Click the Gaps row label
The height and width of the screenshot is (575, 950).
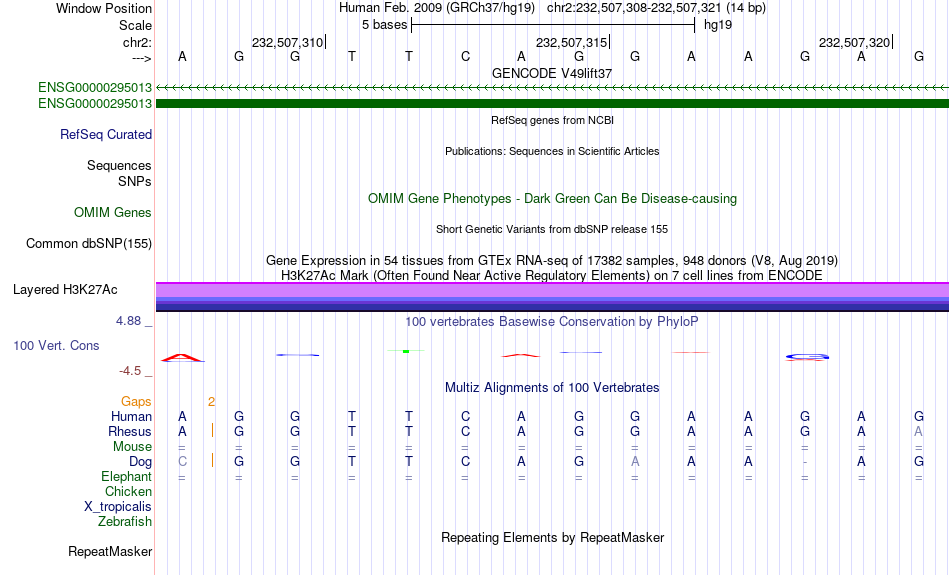[x=136, y=402]
